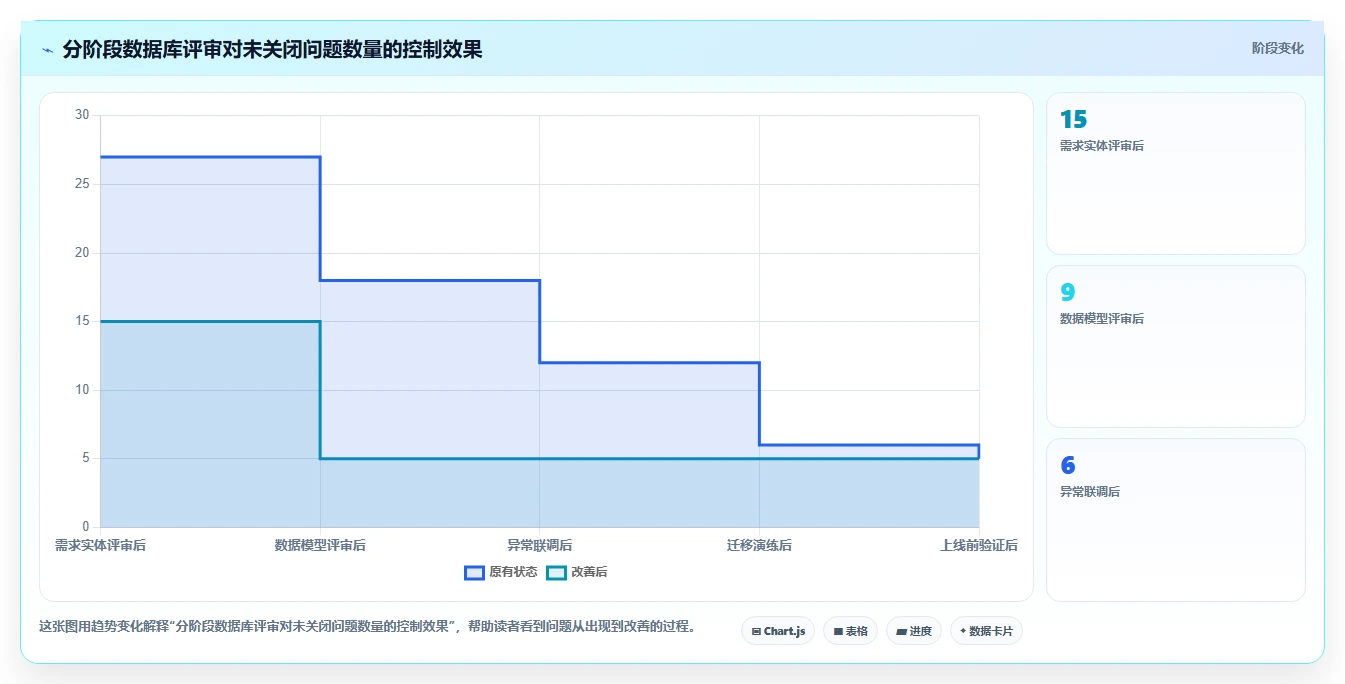The width and height of the screenshot is (1345, 684).
Task: Click the y-axis value 25
Action: tap(82, 184)
